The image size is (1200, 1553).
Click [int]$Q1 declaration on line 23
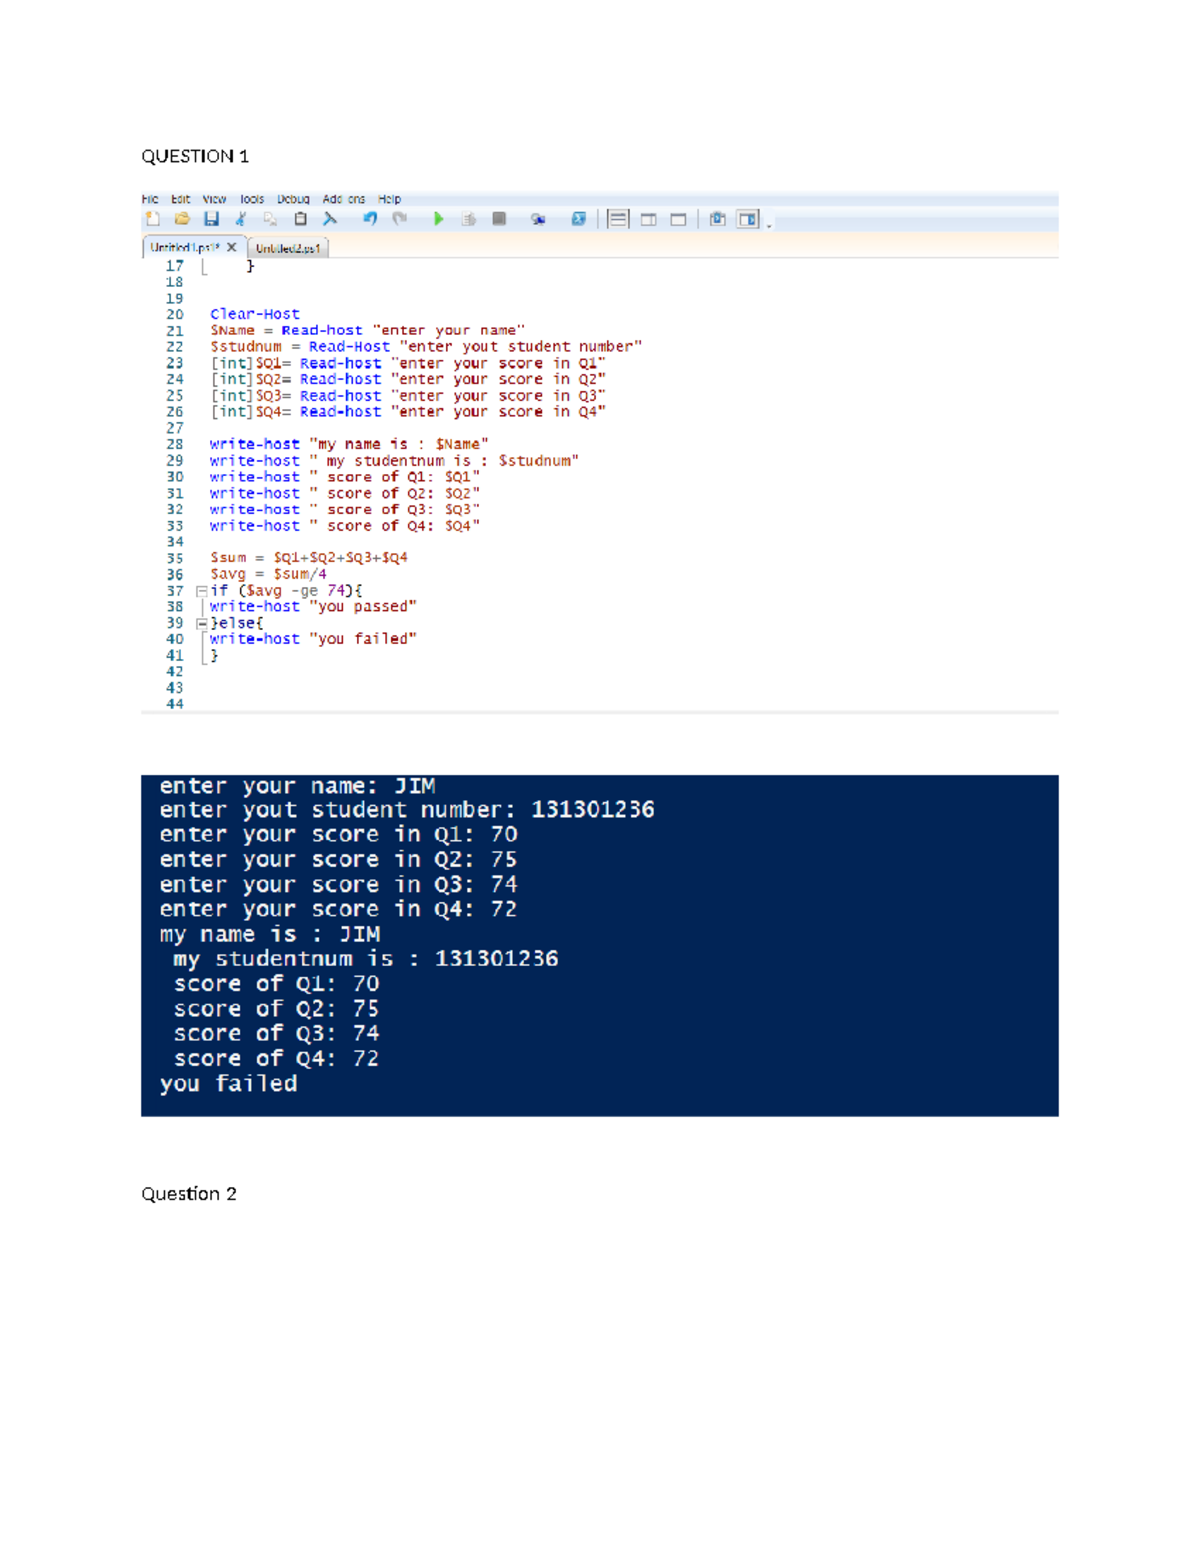(x=408, y=363)
